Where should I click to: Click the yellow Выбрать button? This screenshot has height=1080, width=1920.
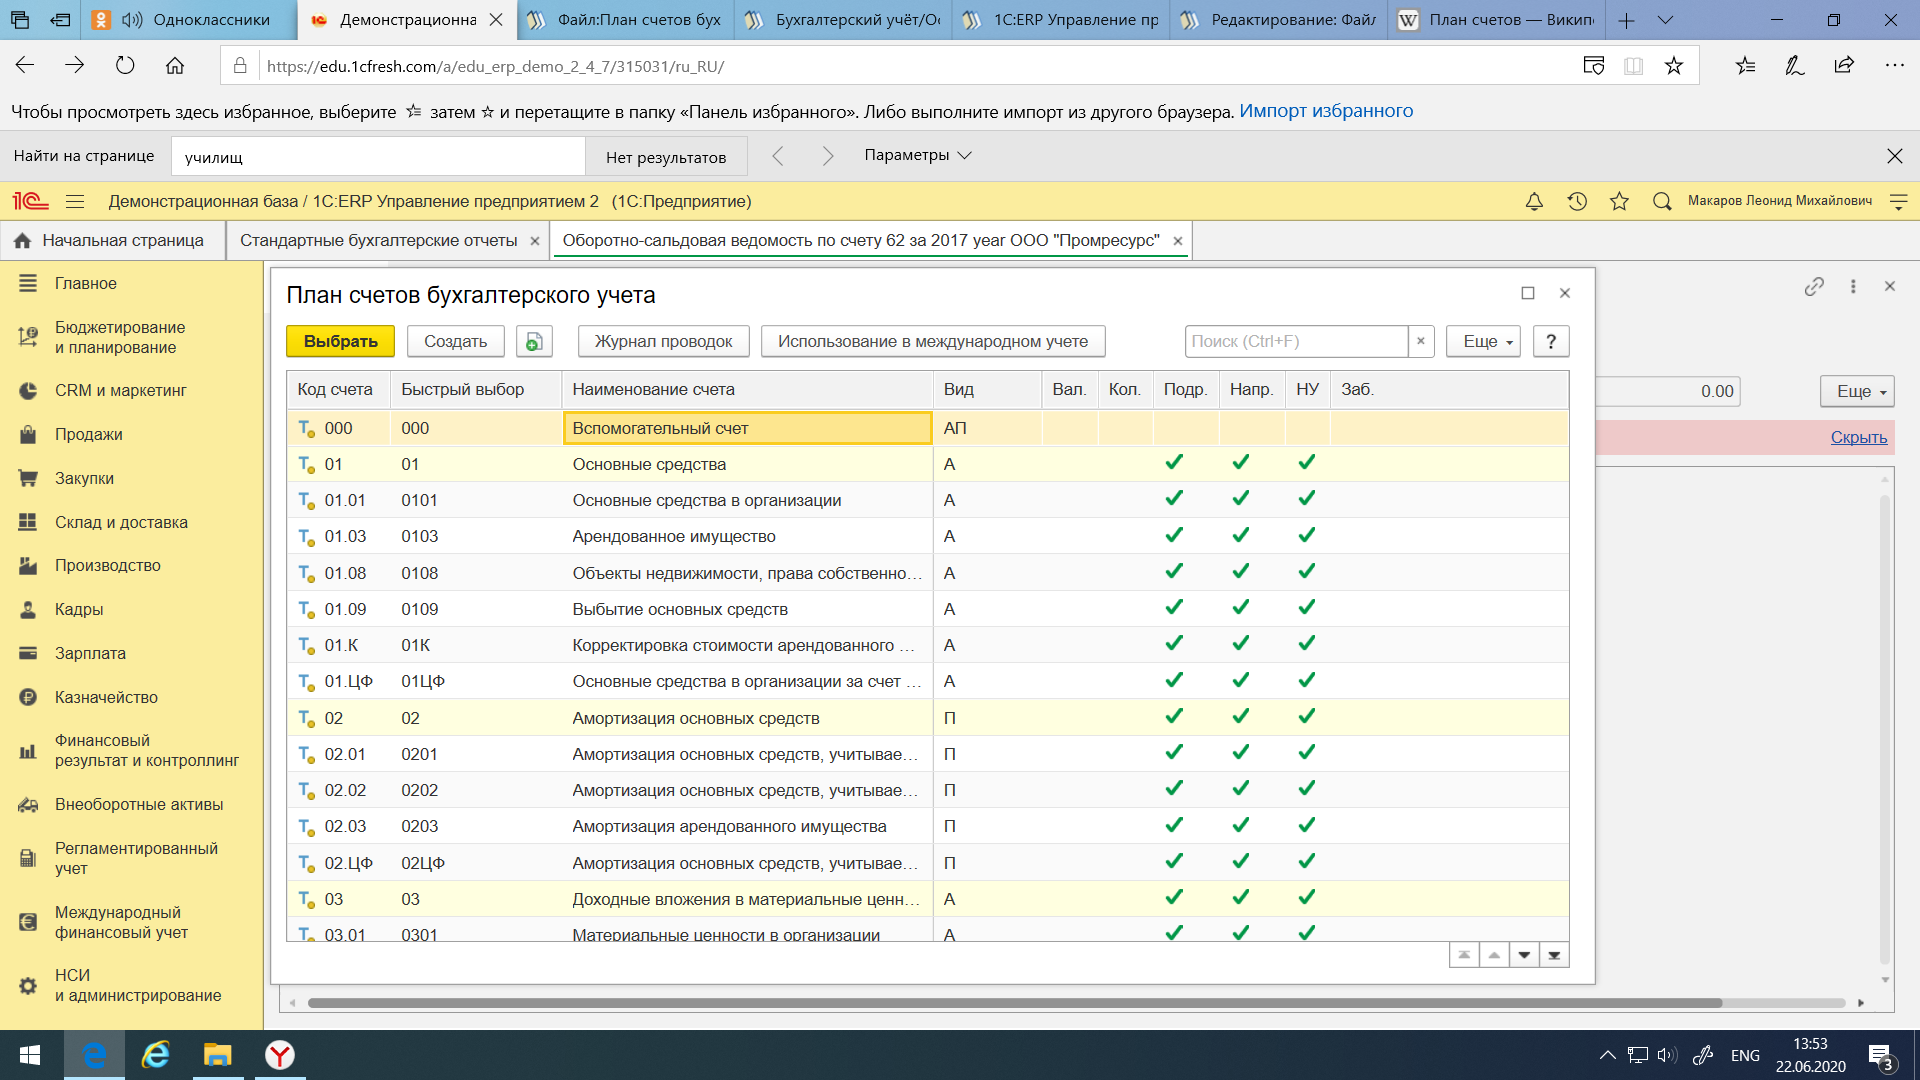tap(340, 341)
